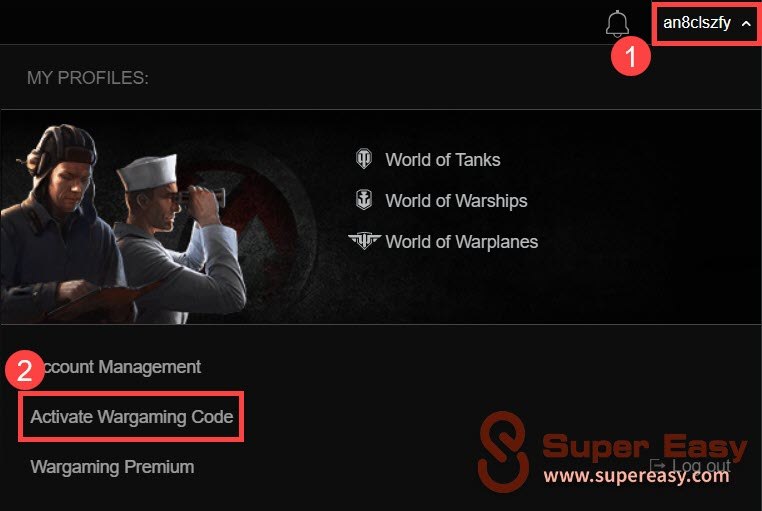Viewport: 762px width, 511px height.
Task: Open the notifications bell
Action: point(617,24)
